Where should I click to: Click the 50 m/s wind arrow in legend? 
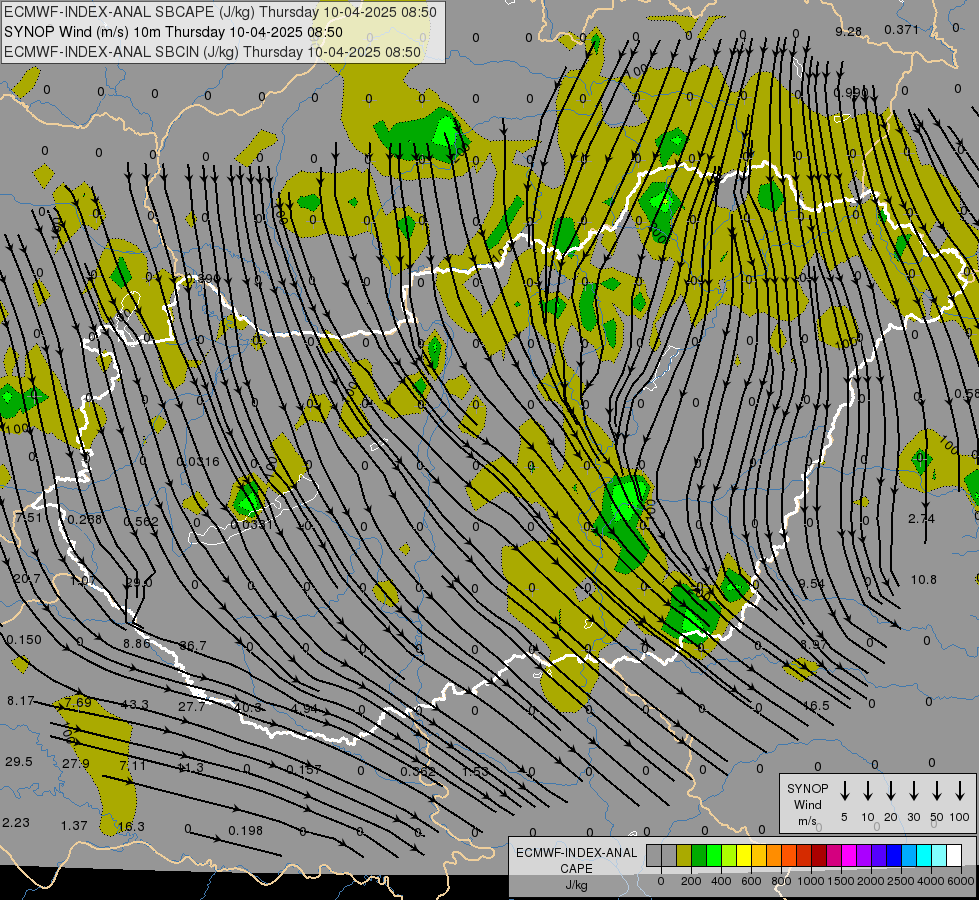[x=937, y=791]
